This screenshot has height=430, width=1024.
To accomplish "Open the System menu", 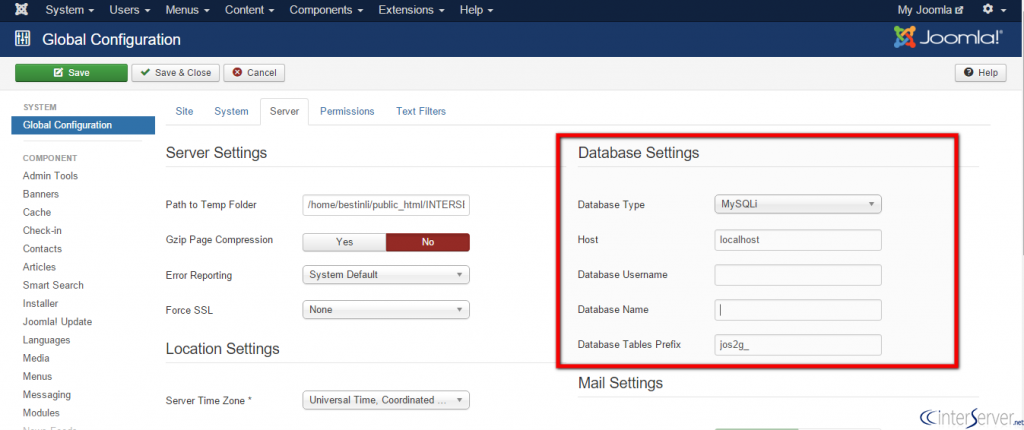I will pyautogui.click(x=70, y=10).
